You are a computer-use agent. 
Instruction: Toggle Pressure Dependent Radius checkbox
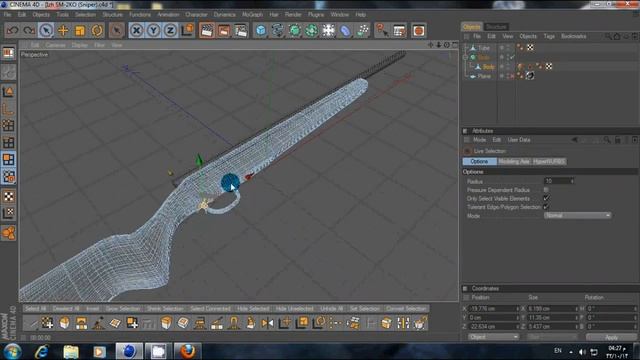[546, 190]
